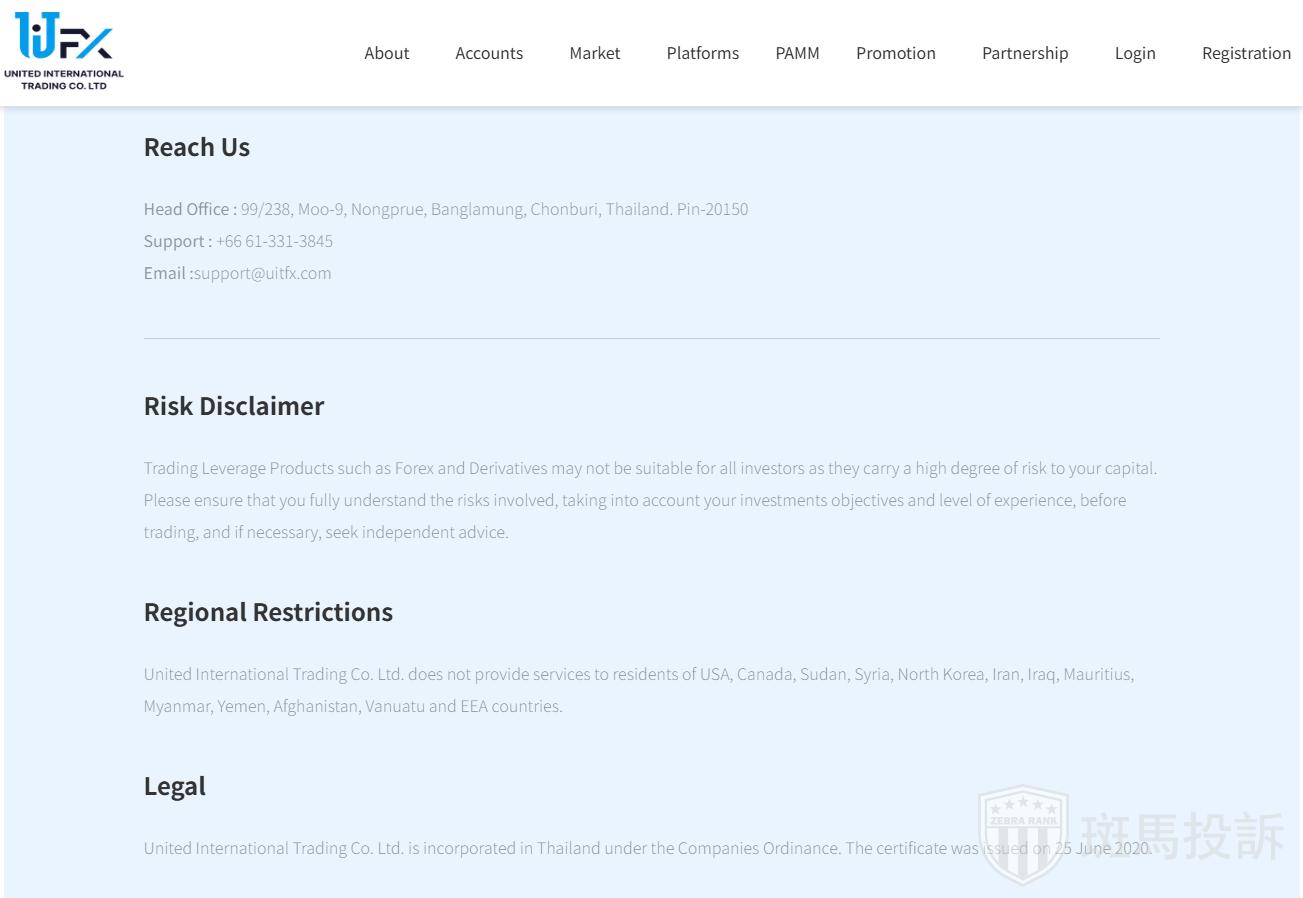This screenshot has height=898, width=1303.
Task: Go to the PAMM page
Action: click(797, 53)
